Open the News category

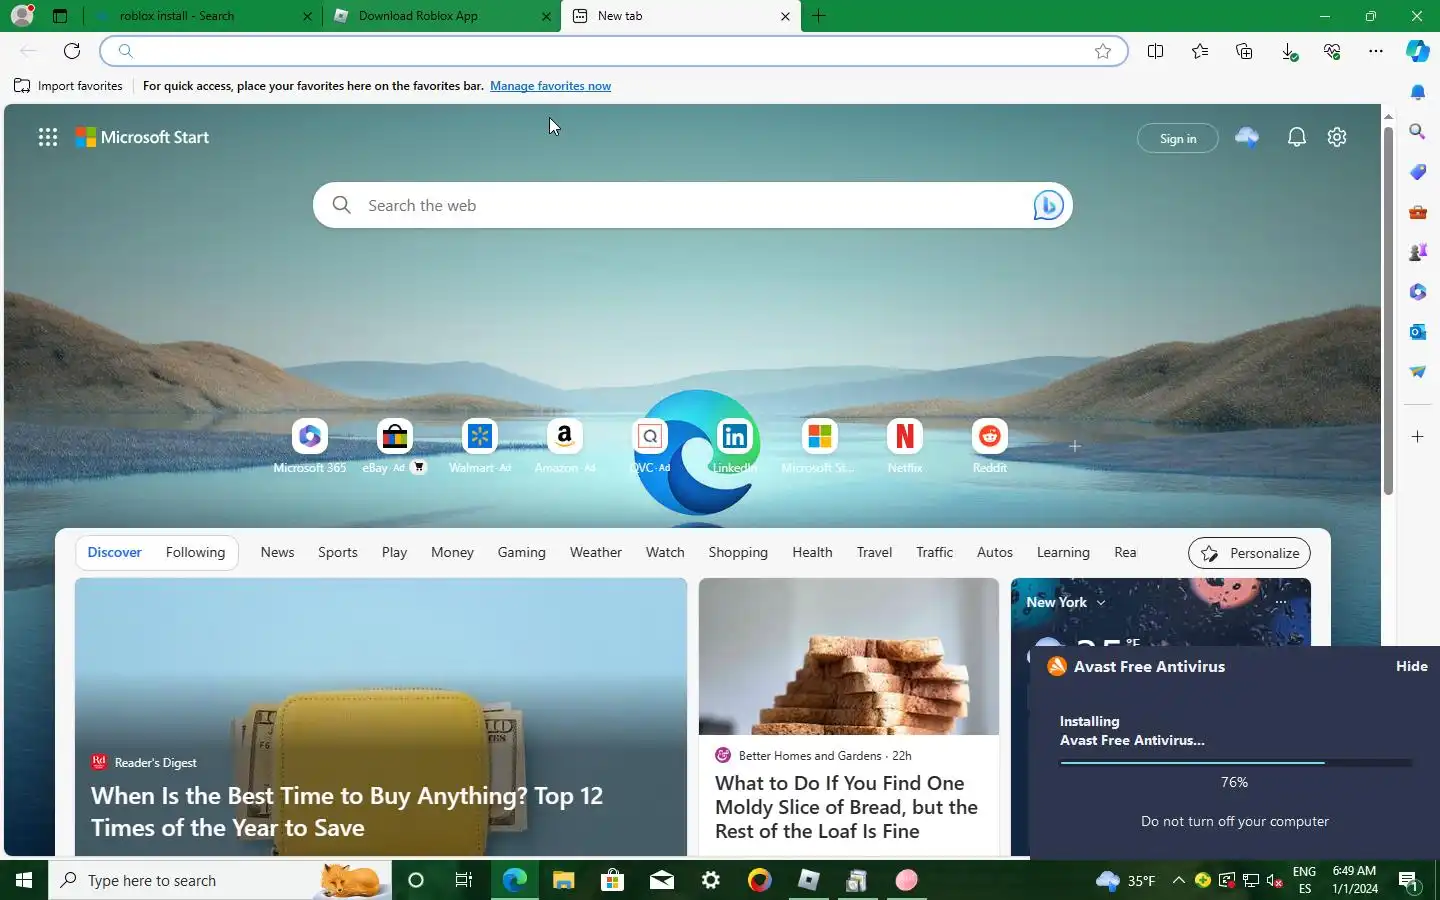tap(277, 552)
